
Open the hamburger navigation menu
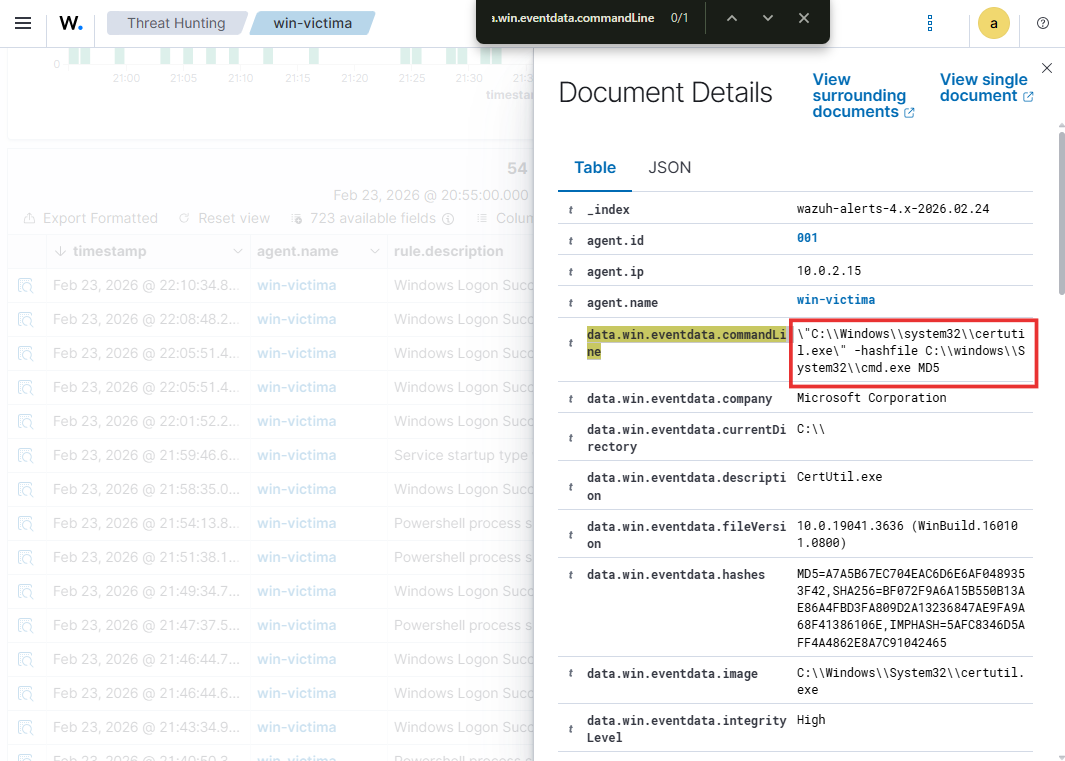click(23, 23)
